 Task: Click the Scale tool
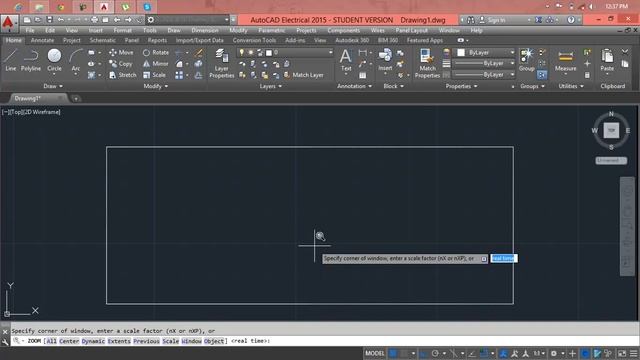click(x=154, y=75)
